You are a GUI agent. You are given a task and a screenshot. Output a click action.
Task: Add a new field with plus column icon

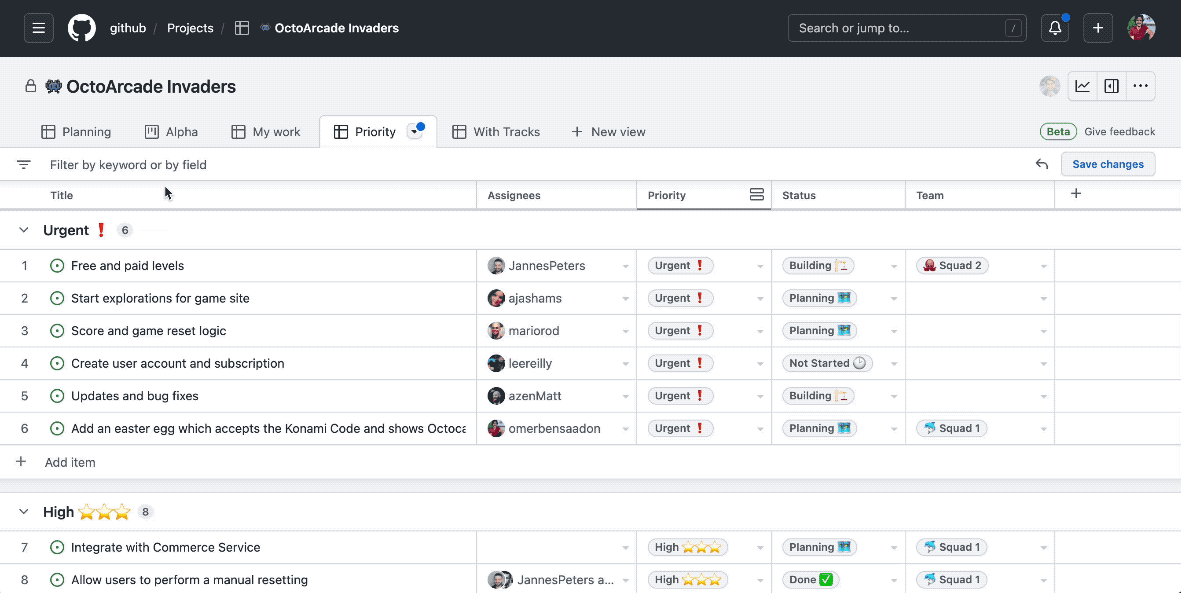[1076, 194]
